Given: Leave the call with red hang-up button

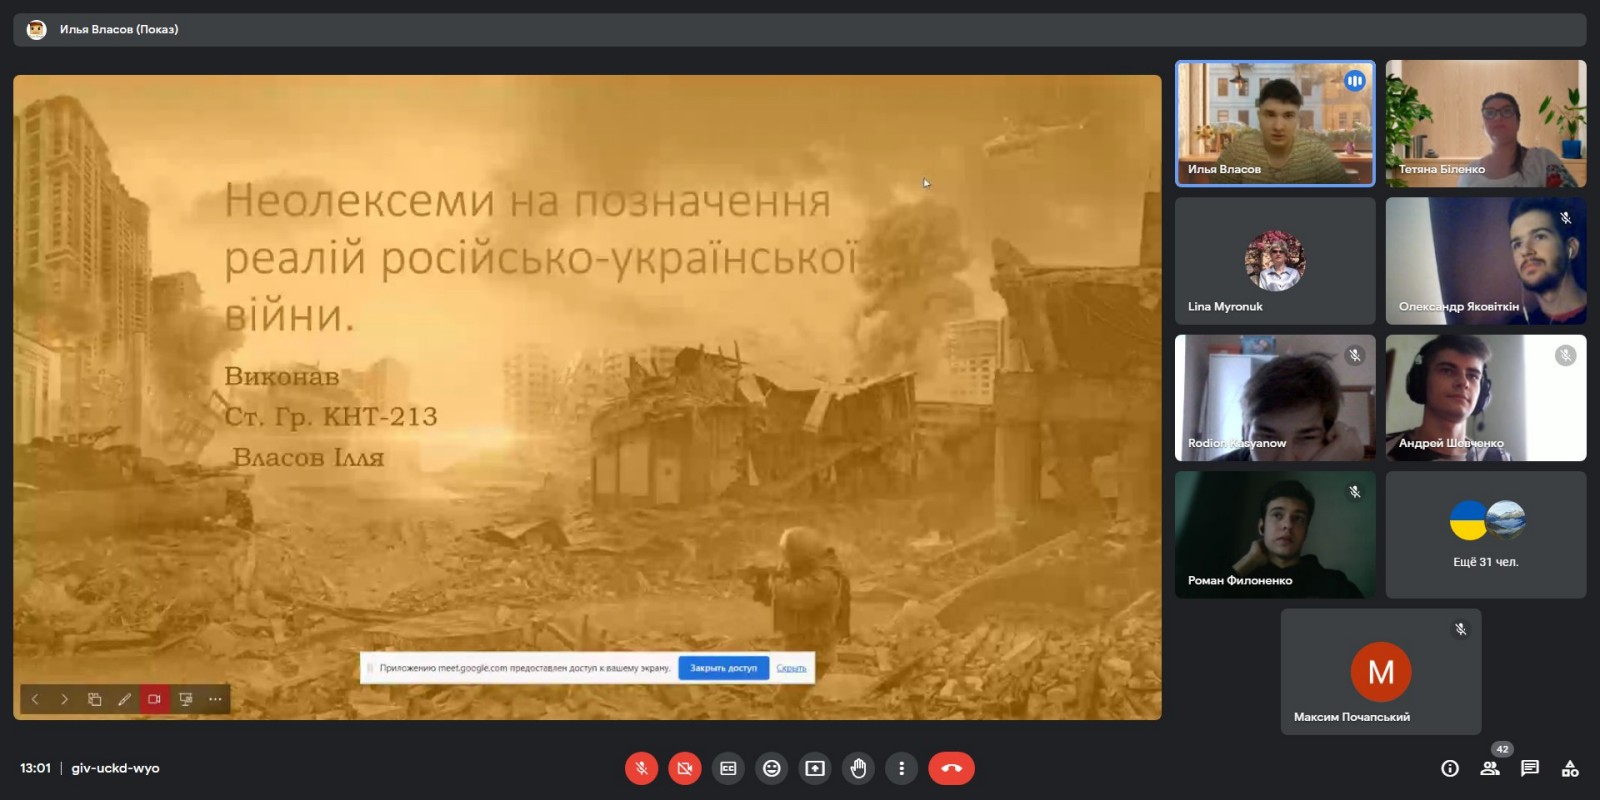Looking at the screenshot, I should pos(951,768).
